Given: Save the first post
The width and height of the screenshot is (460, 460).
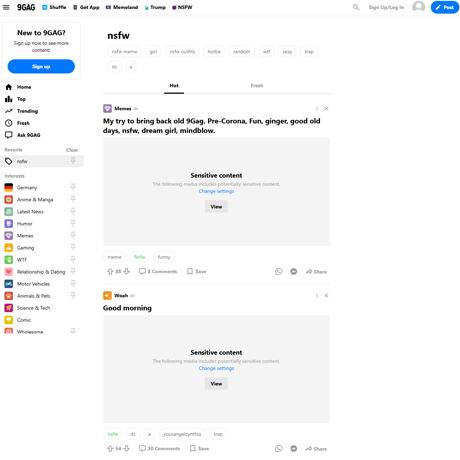Looking at the screenshot, I should (x=197, y=271).
